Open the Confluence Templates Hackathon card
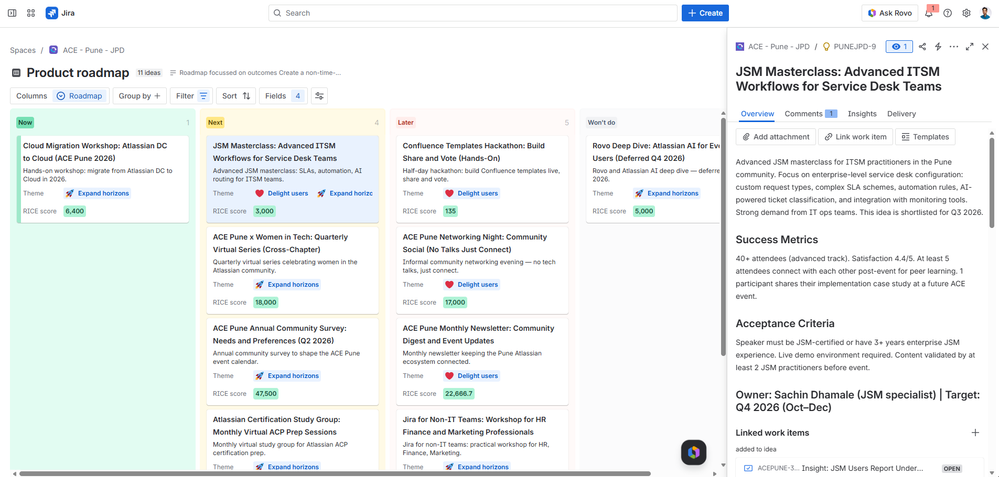The height and width of the screenshot is (477, 999). click(482, 179)
